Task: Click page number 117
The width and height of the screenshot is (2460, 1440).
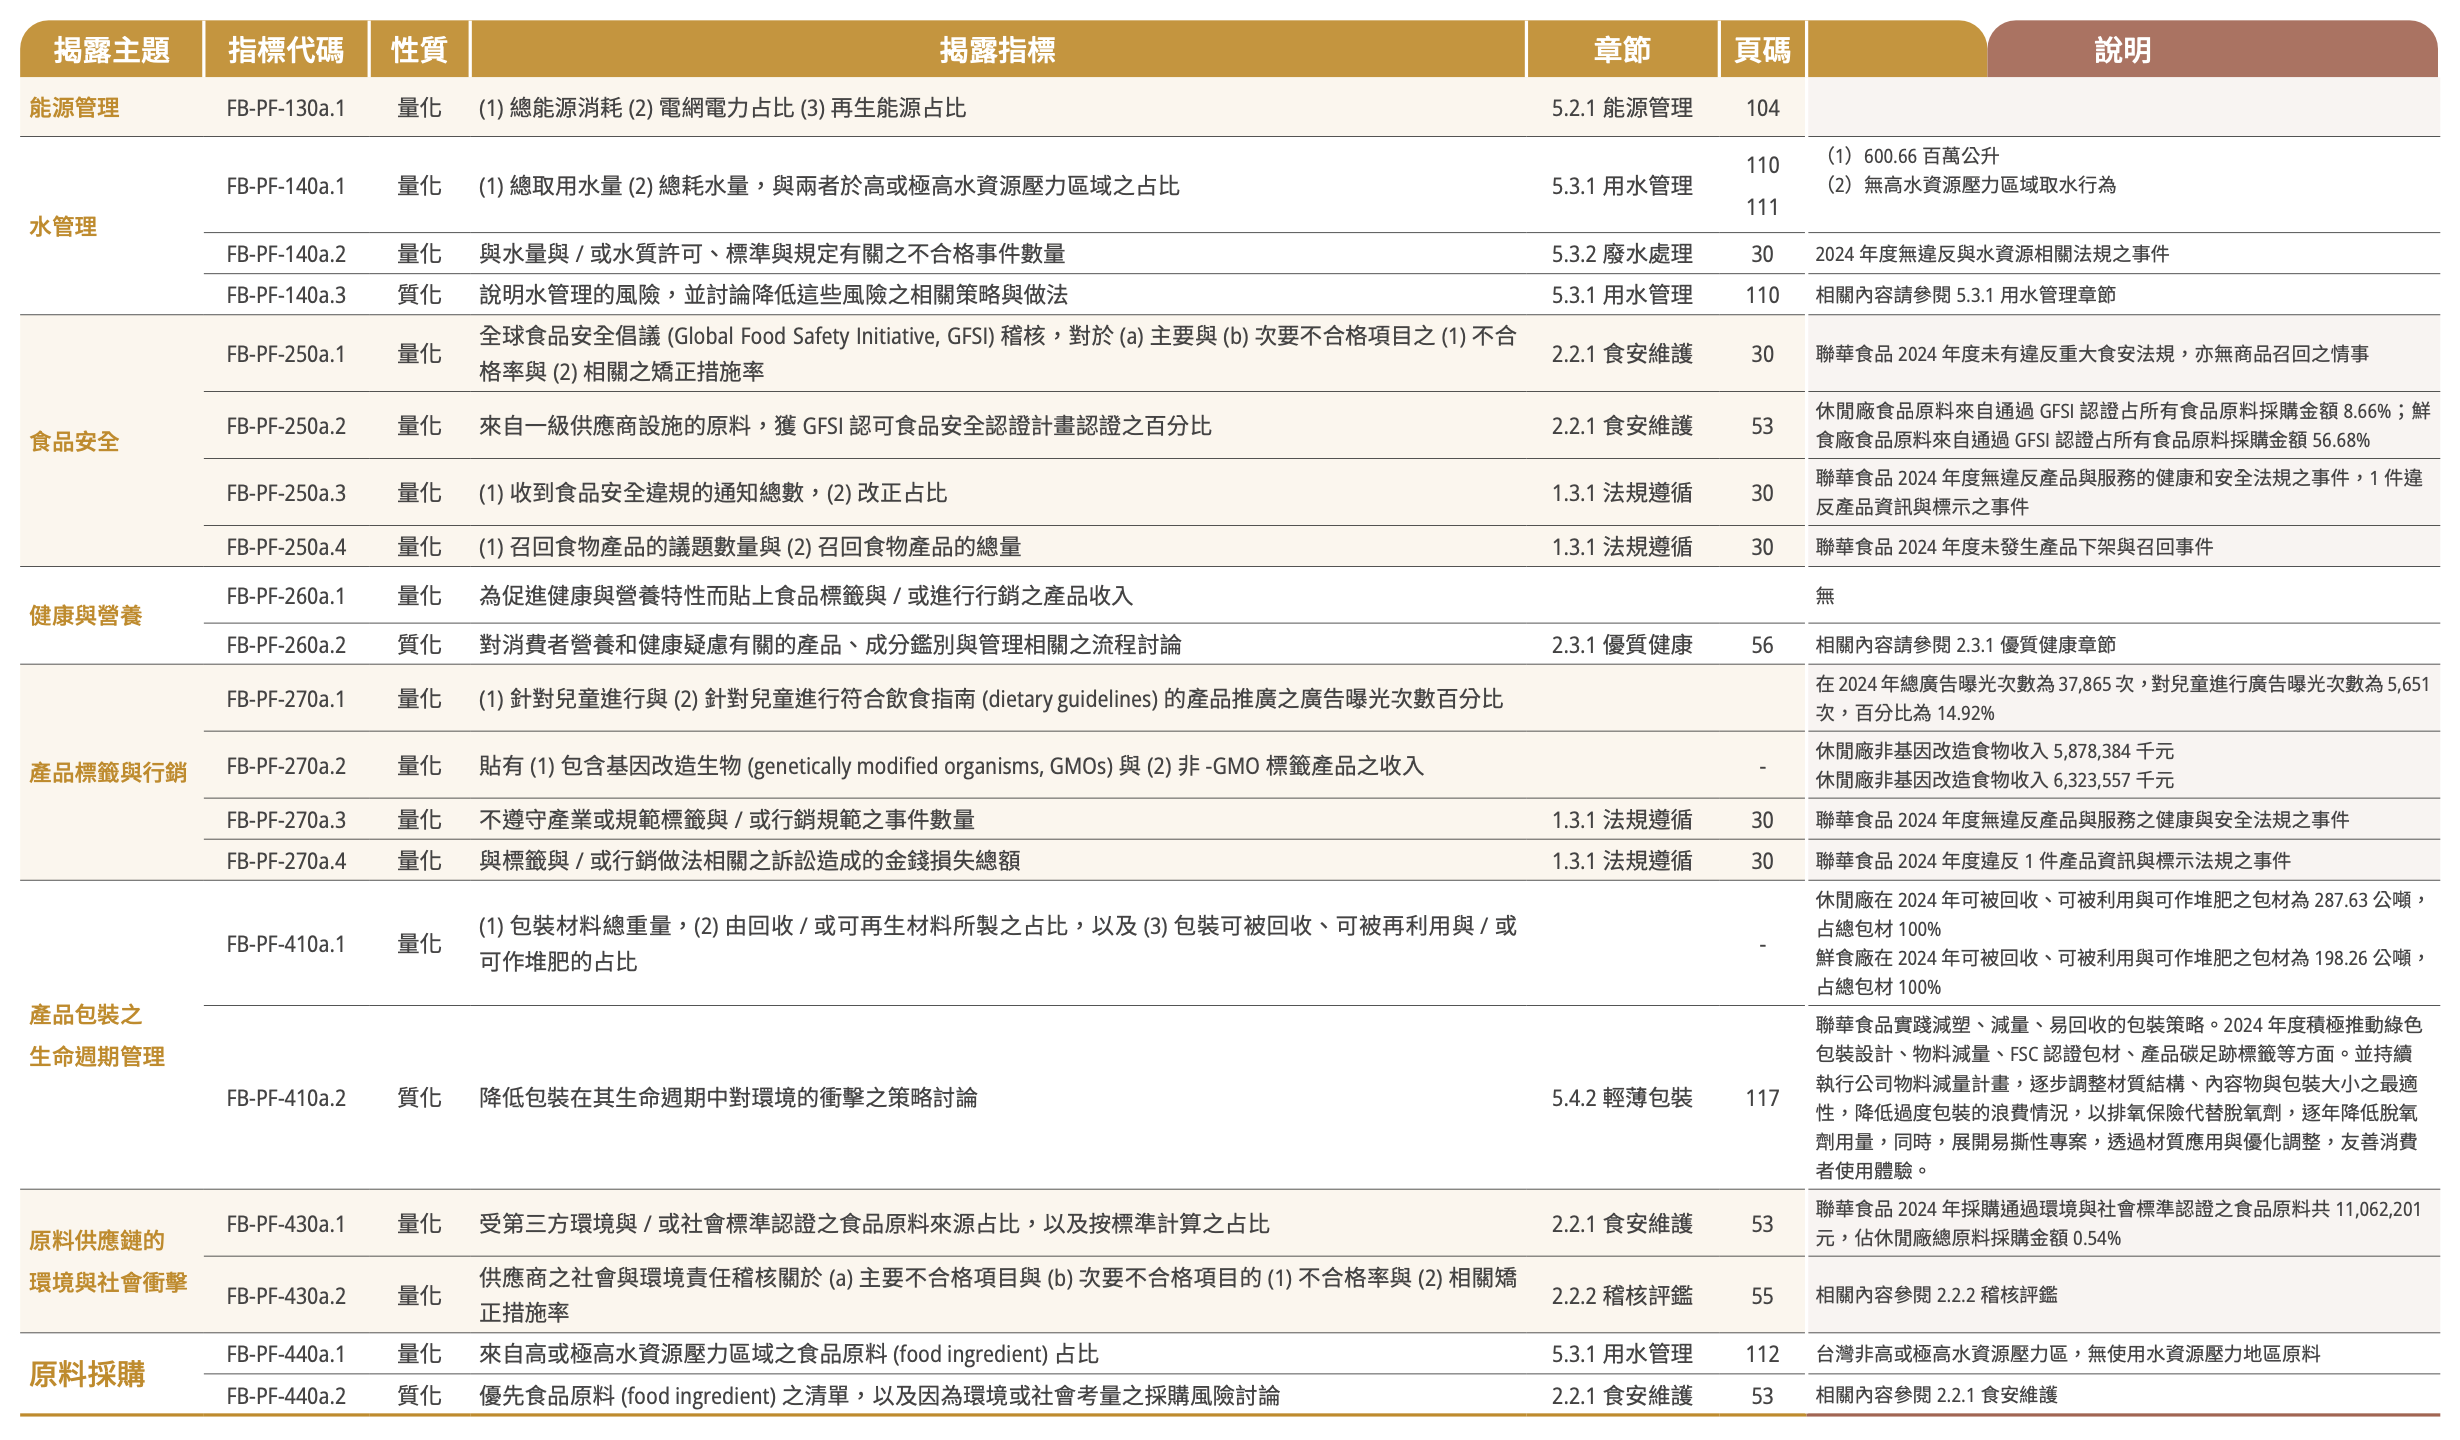Action: (1762, 1098)
